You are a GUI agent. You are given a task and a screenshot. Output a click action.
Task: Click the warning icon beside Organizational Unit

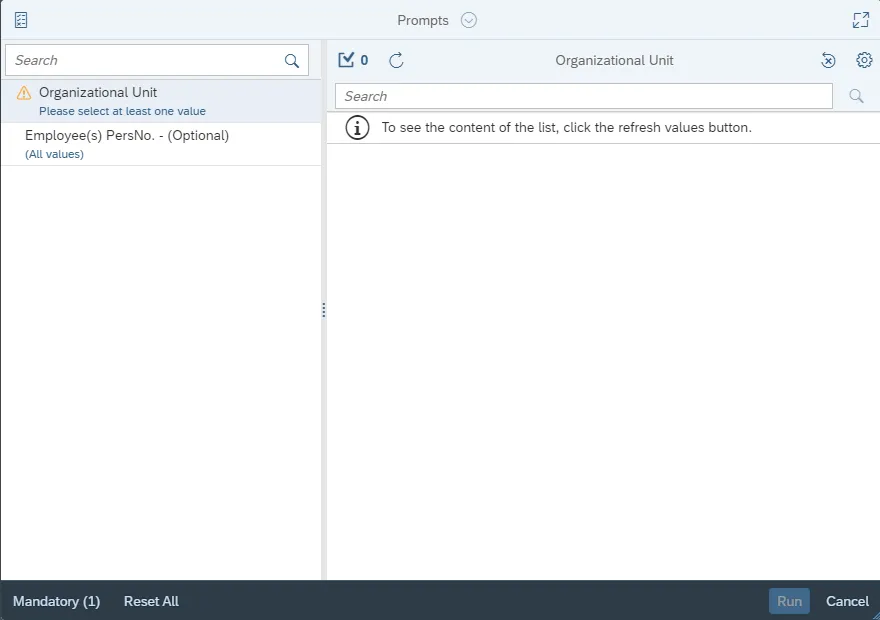pyautogui.click(x=24, y=93)
